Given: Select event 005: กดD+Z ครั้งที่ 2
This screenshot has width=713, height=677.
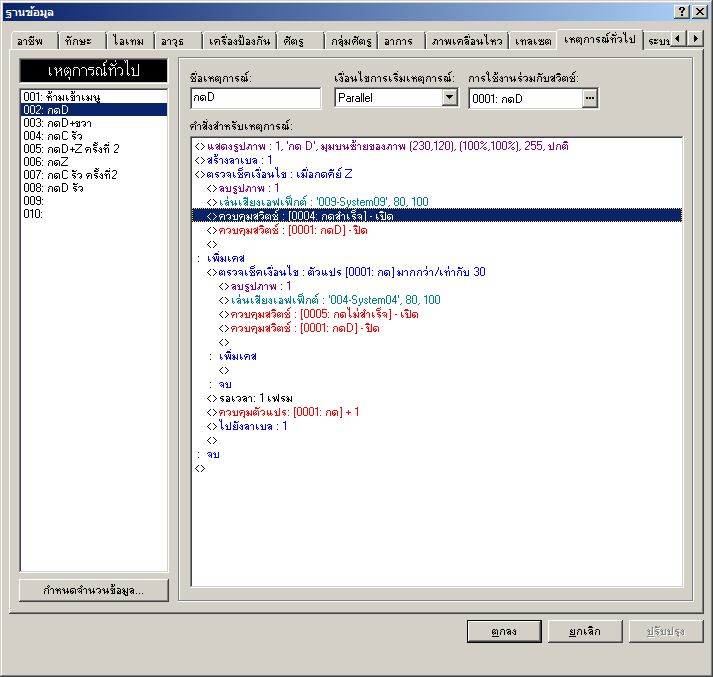Looking at the screenshot, I should 94,149.
